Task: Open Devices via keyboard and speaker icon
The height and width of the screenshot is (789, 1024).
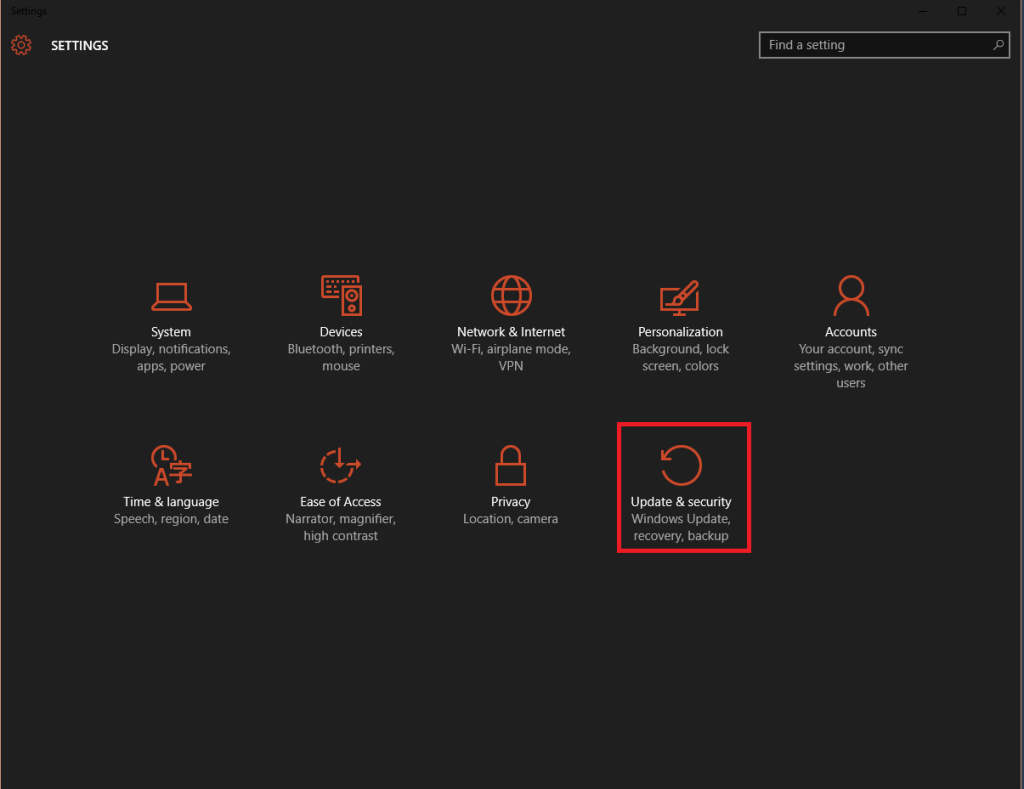Action: 341,296
